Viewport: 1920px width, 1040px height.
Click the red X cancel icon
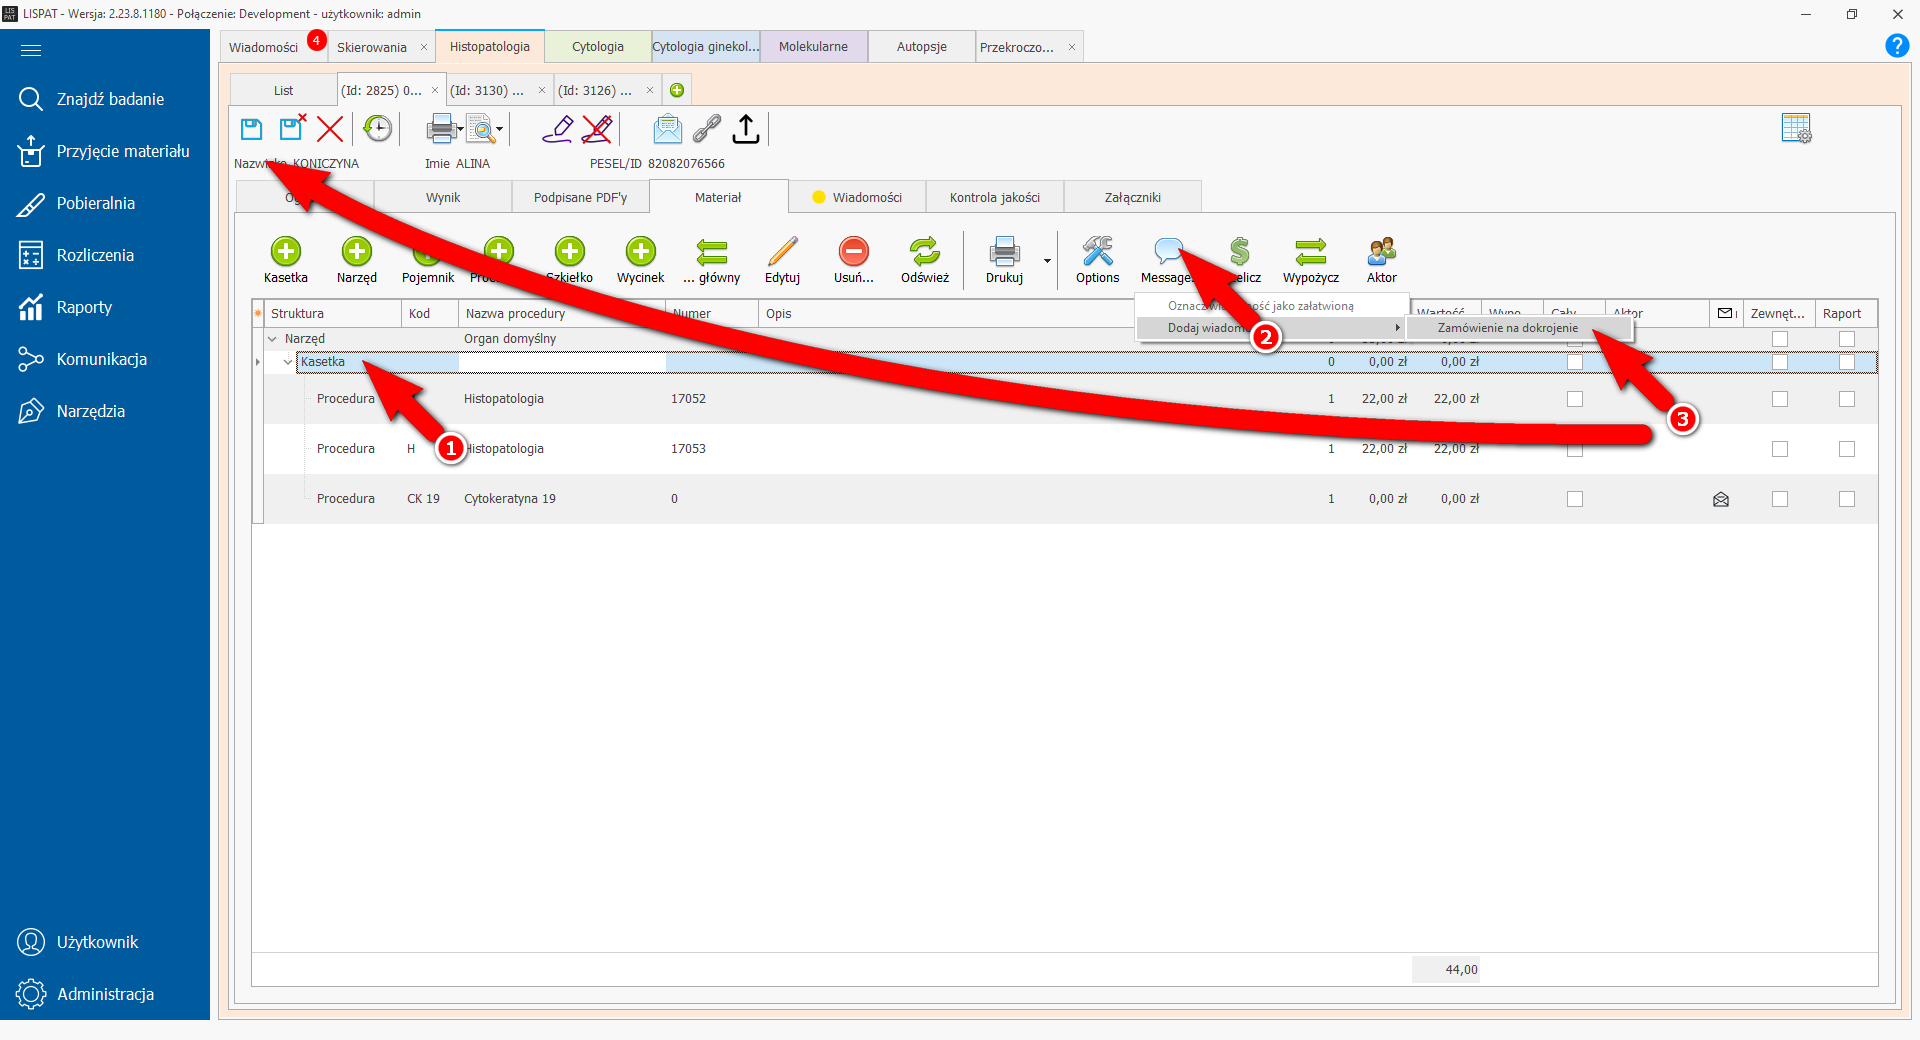[x=330, y=129]
